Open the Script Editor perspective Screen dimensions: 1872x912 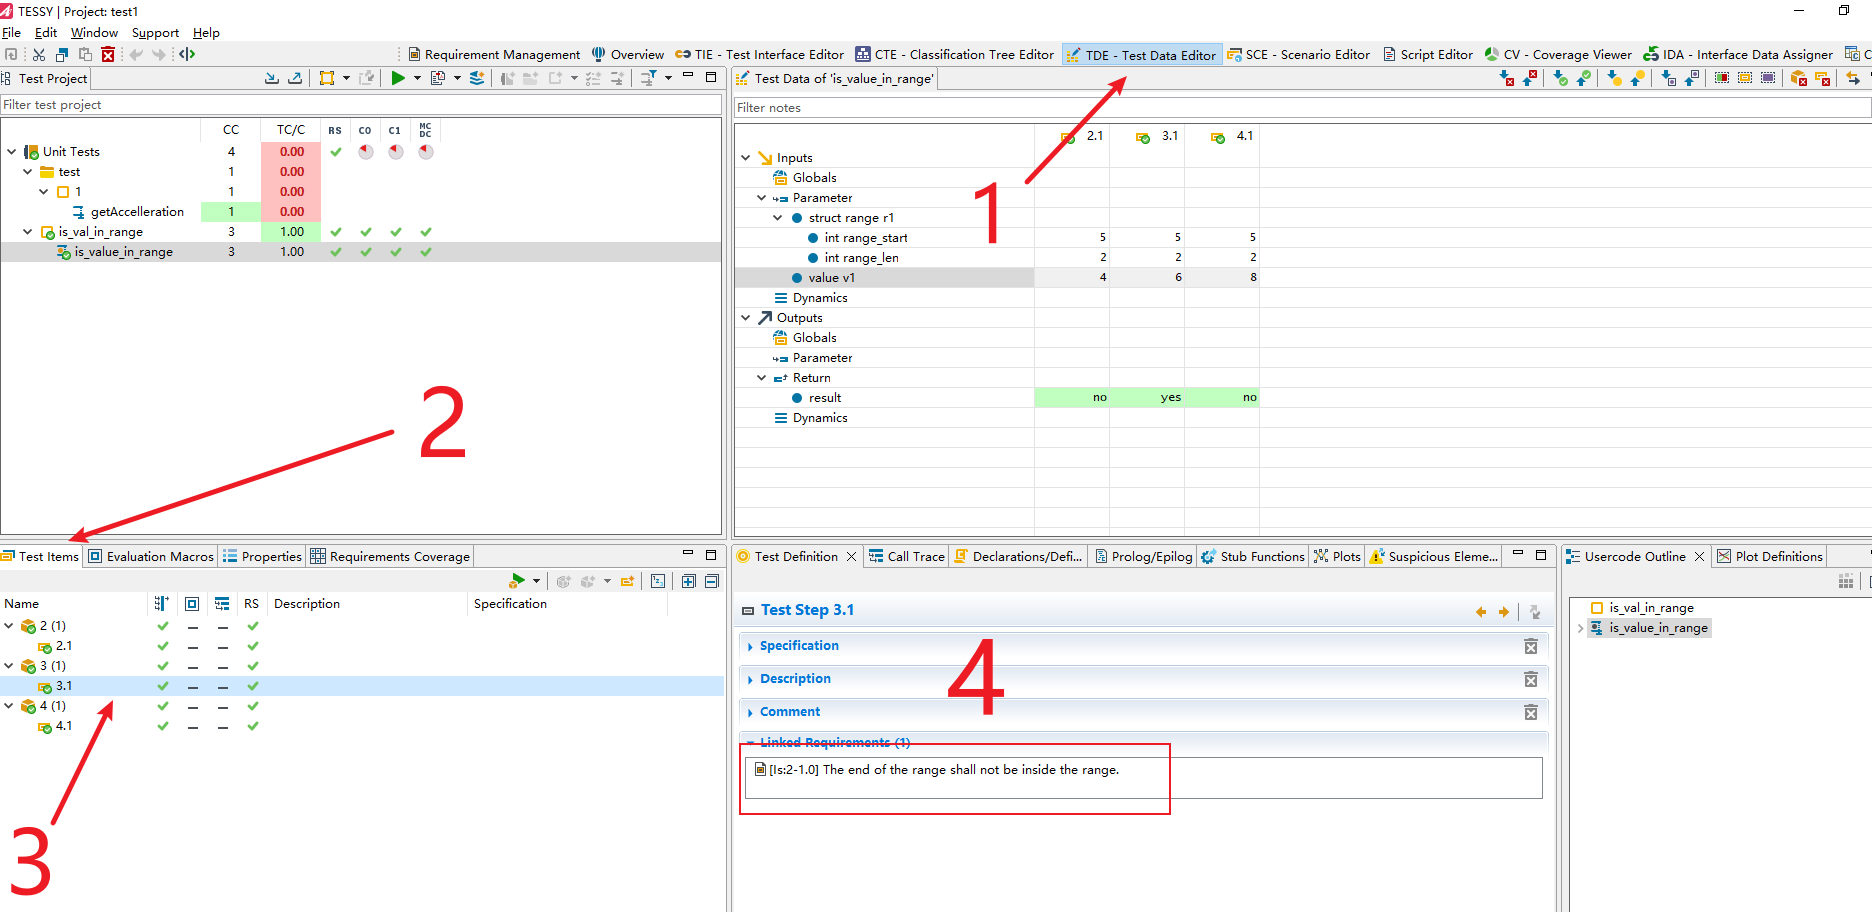pyautogui.click(x=1428, y=55)
